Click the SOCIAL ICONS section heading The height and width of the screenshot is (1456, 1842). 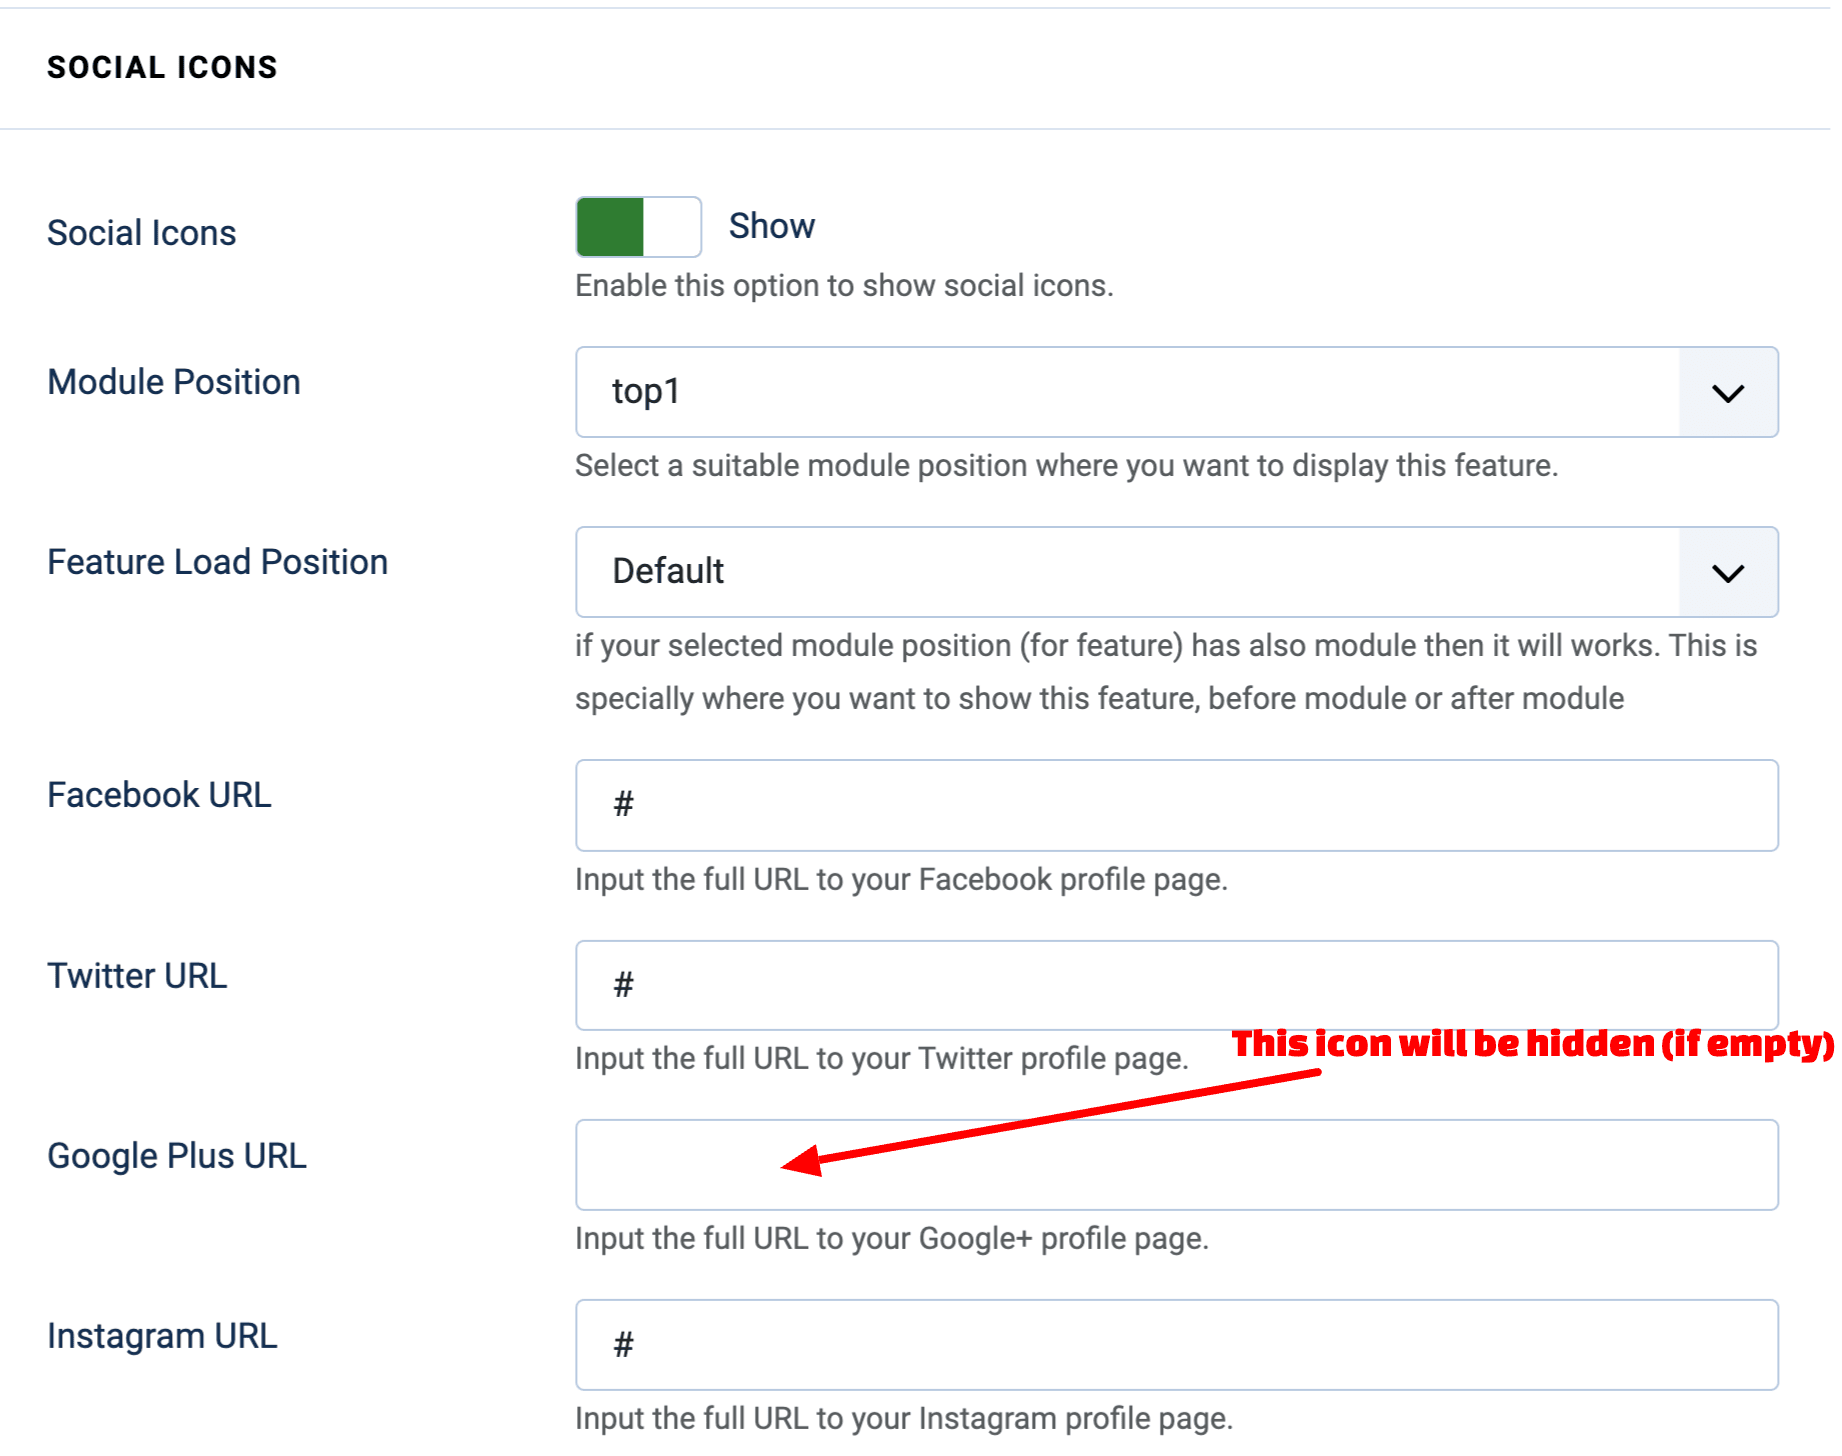click(162, 67)
